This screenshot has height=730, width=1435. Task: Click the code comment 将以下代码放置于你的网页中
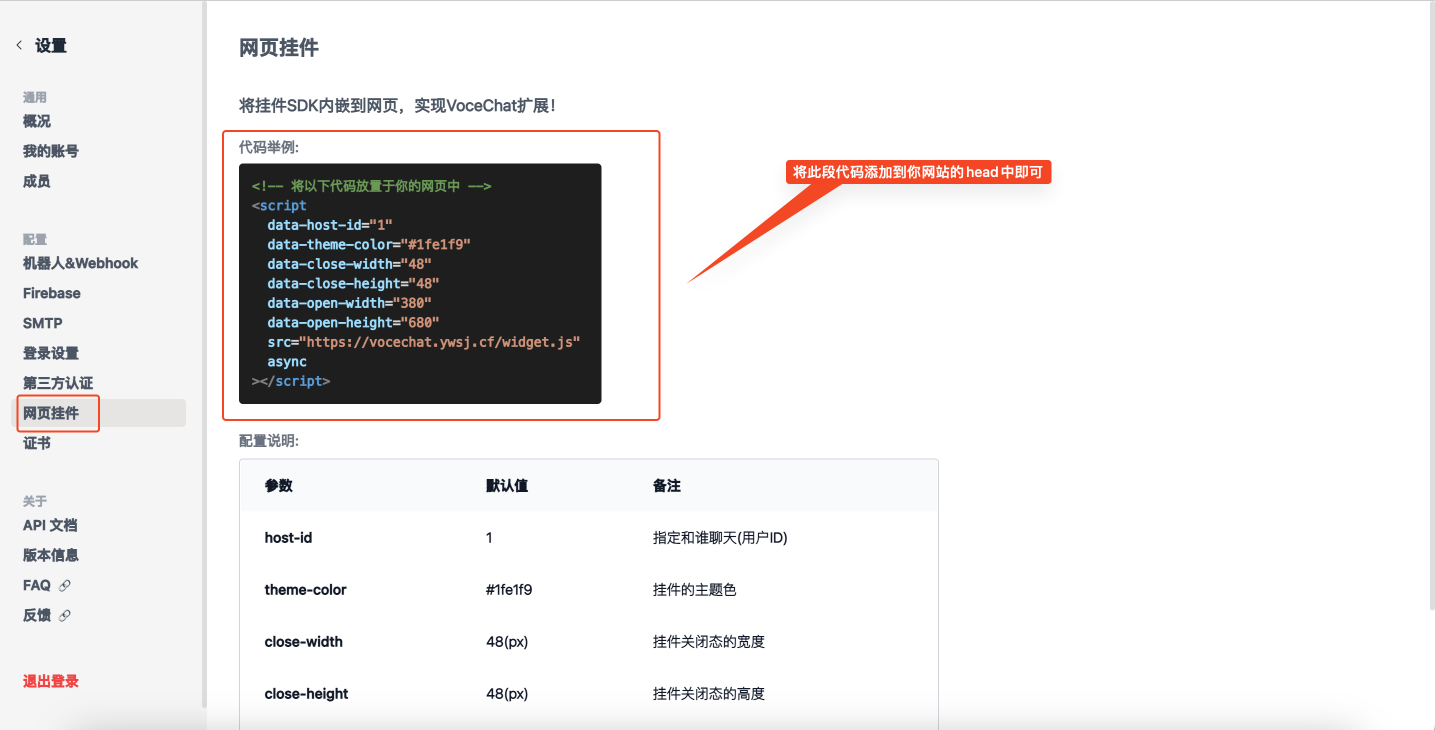click(x=371, y=186)
